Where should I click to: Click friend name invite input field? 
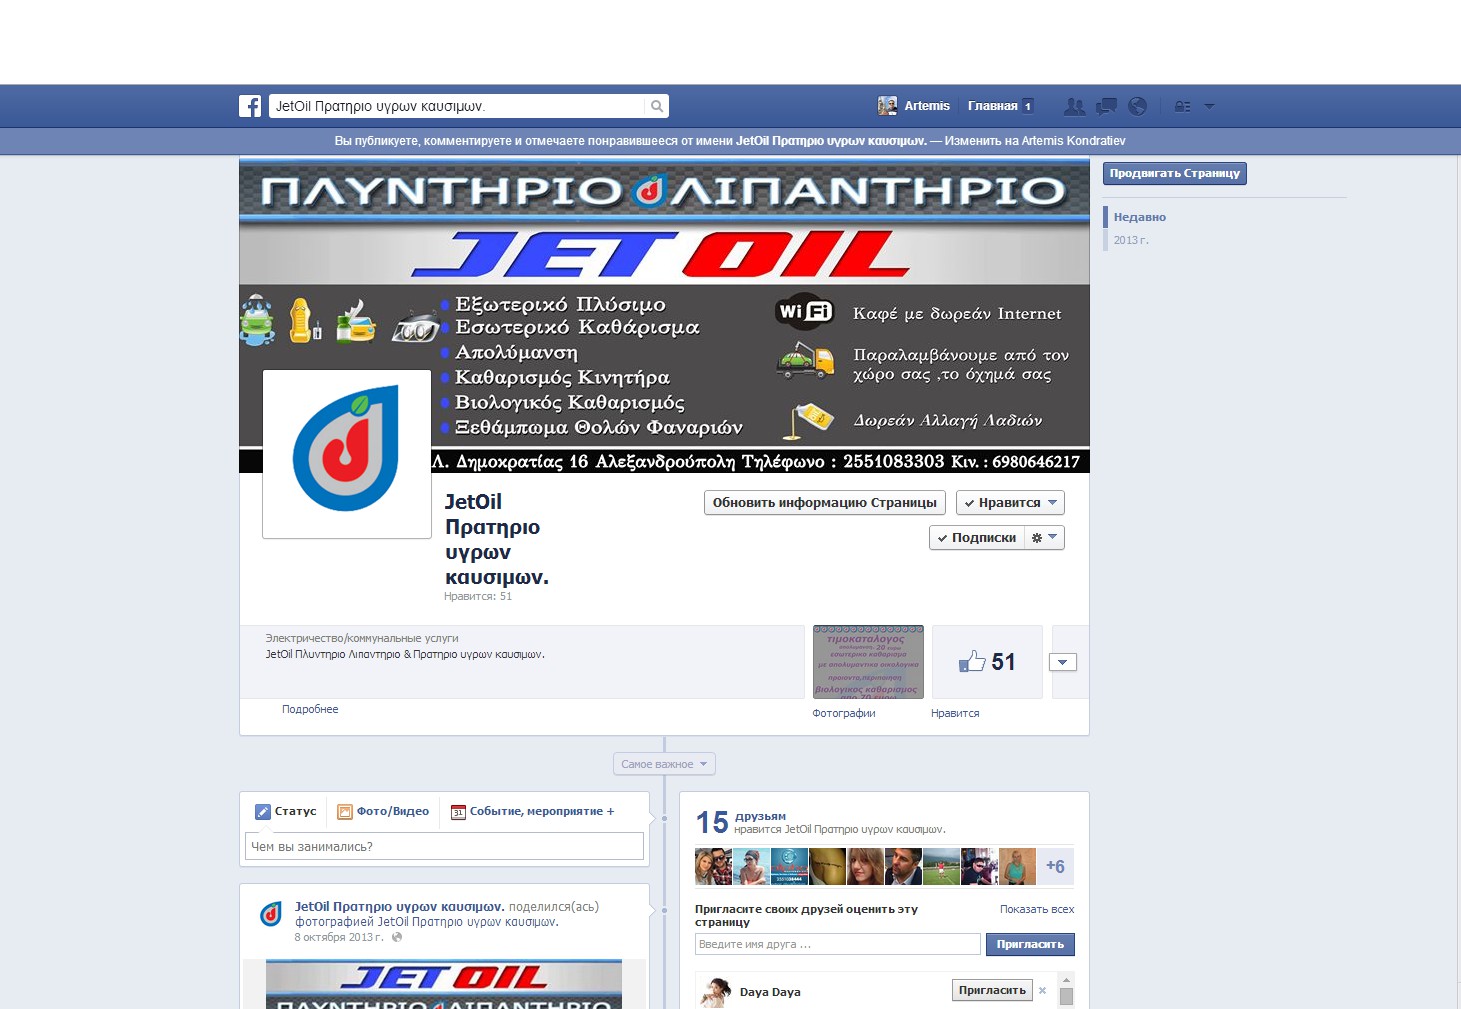coord(838,944)
